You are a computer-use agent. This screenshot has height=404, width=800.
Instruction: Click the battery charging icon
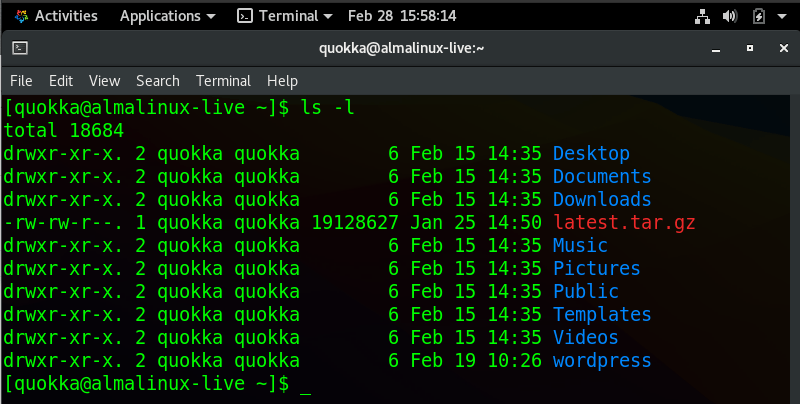[758, 16]
